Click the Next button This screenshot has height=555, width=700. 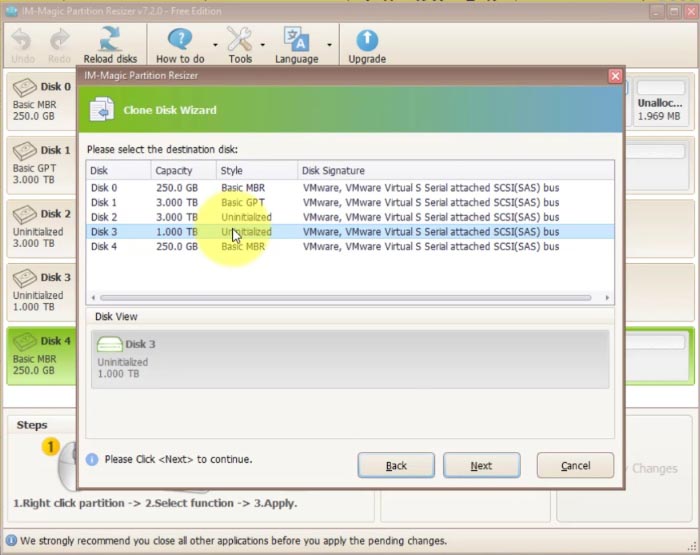tap(481, 465)
